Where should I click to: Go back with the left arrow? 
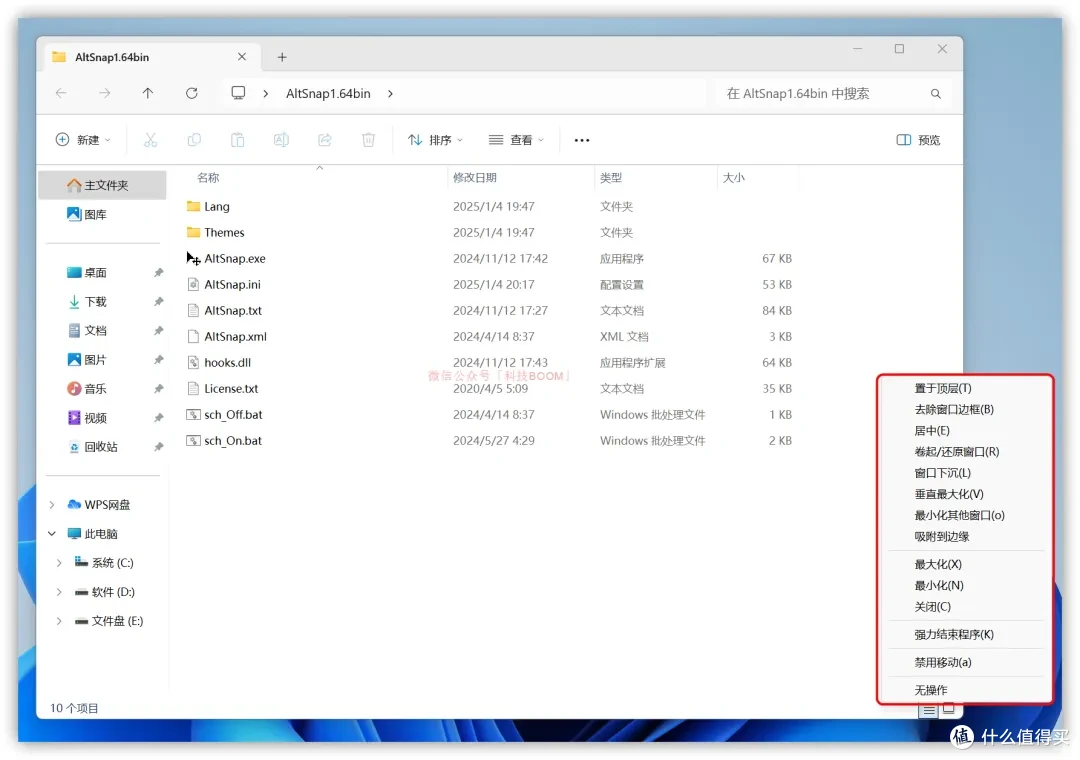pos(61,93)
